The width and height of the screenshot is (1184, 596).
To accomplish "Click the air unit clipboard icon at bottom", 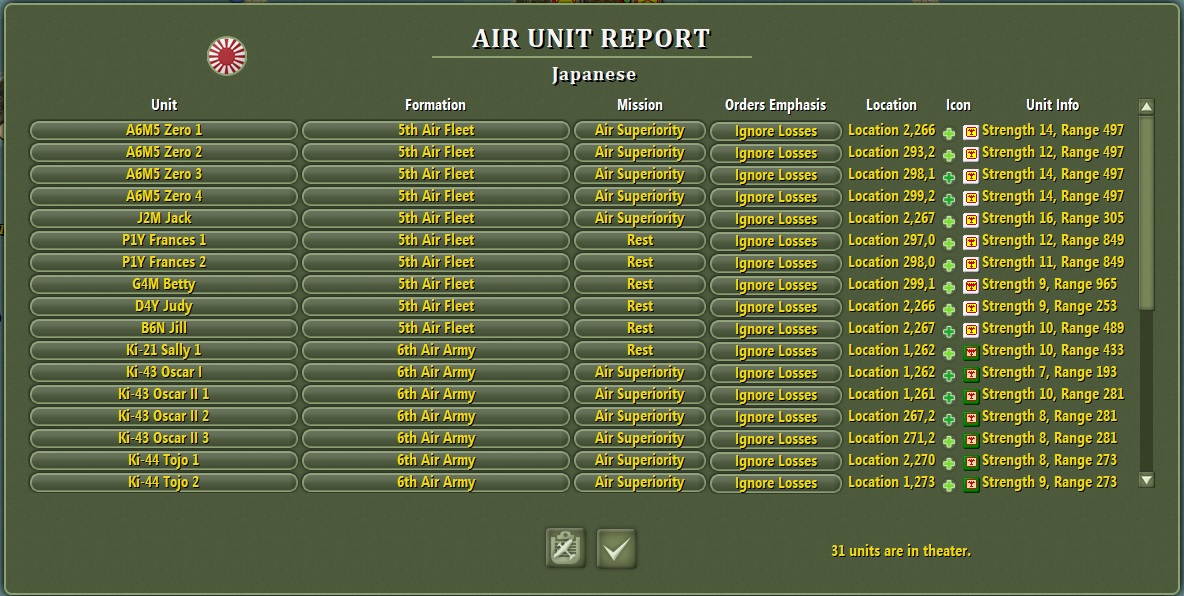I will (x=565, y=549).
